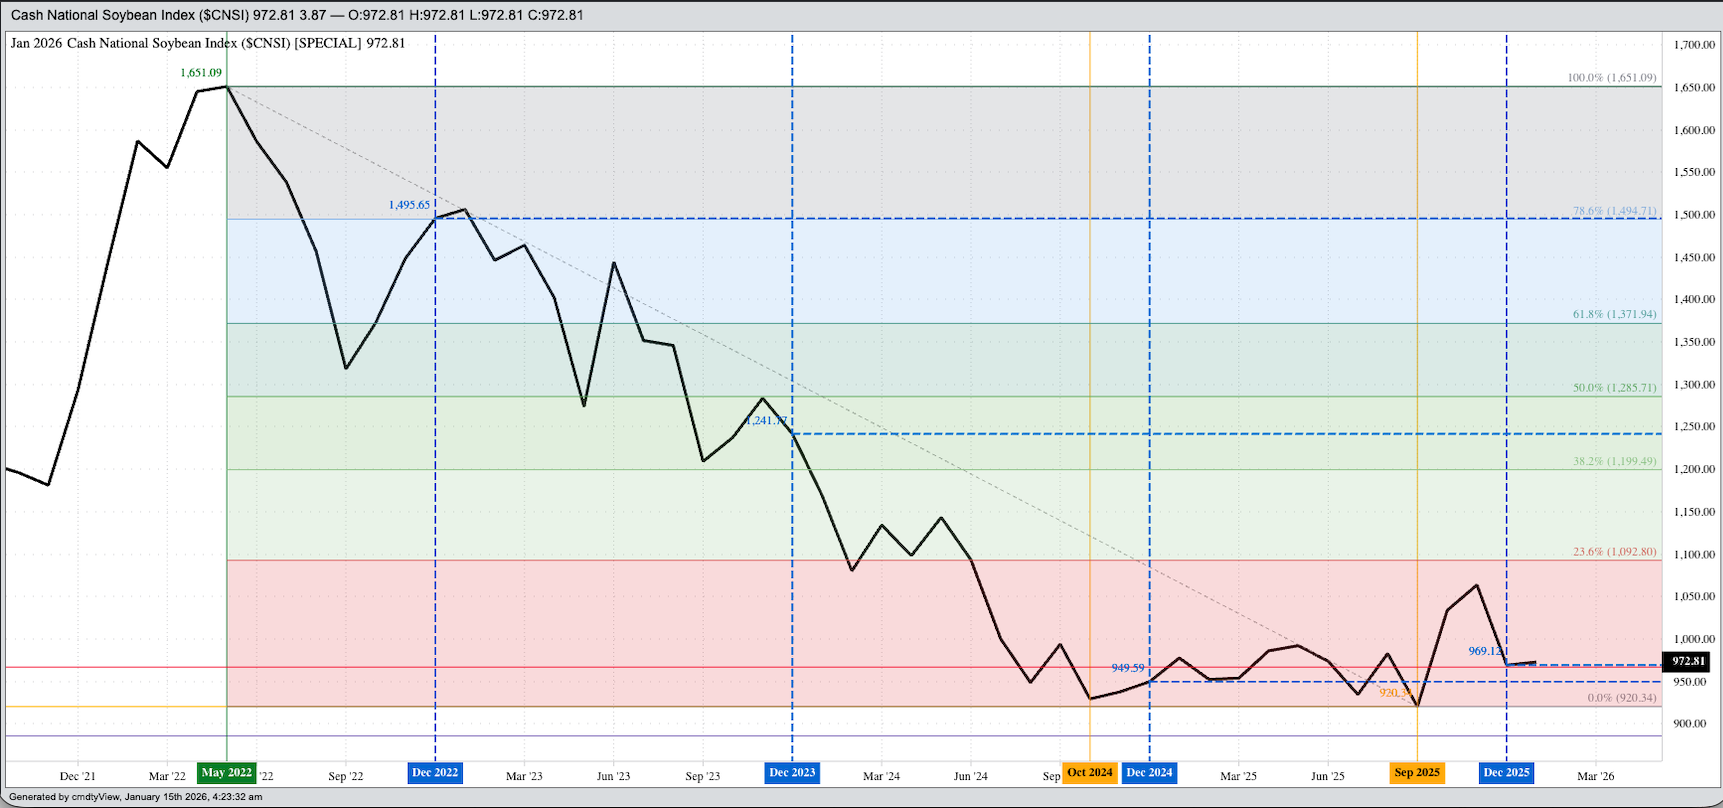Click the 1,100.00 y-axis price label

[x=1693, y=554]
